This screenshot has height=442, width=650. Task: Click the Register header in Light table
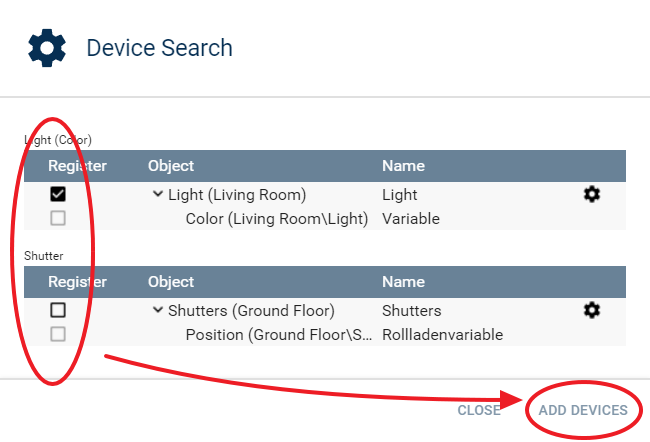pyautogui.click(x=77, y=166)
